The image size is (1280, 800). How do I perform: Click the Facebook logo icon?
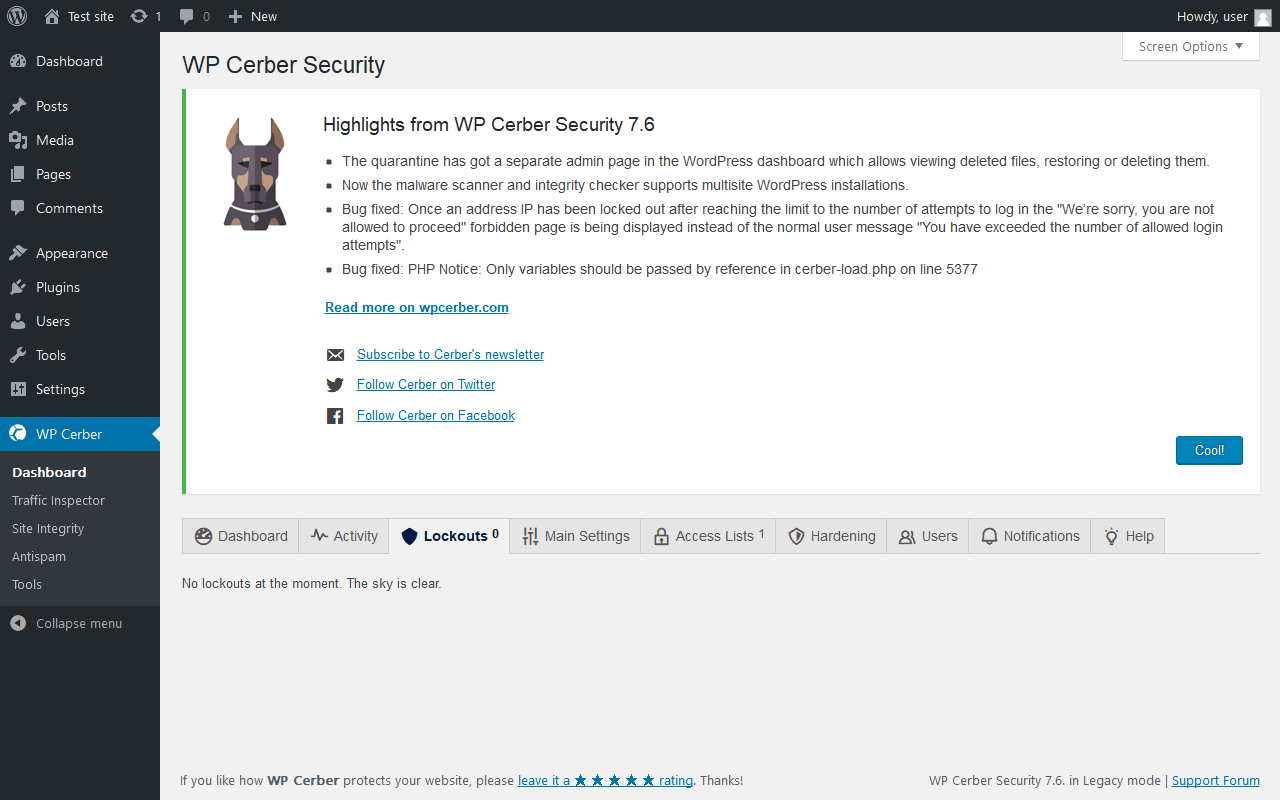pos(335,416)
